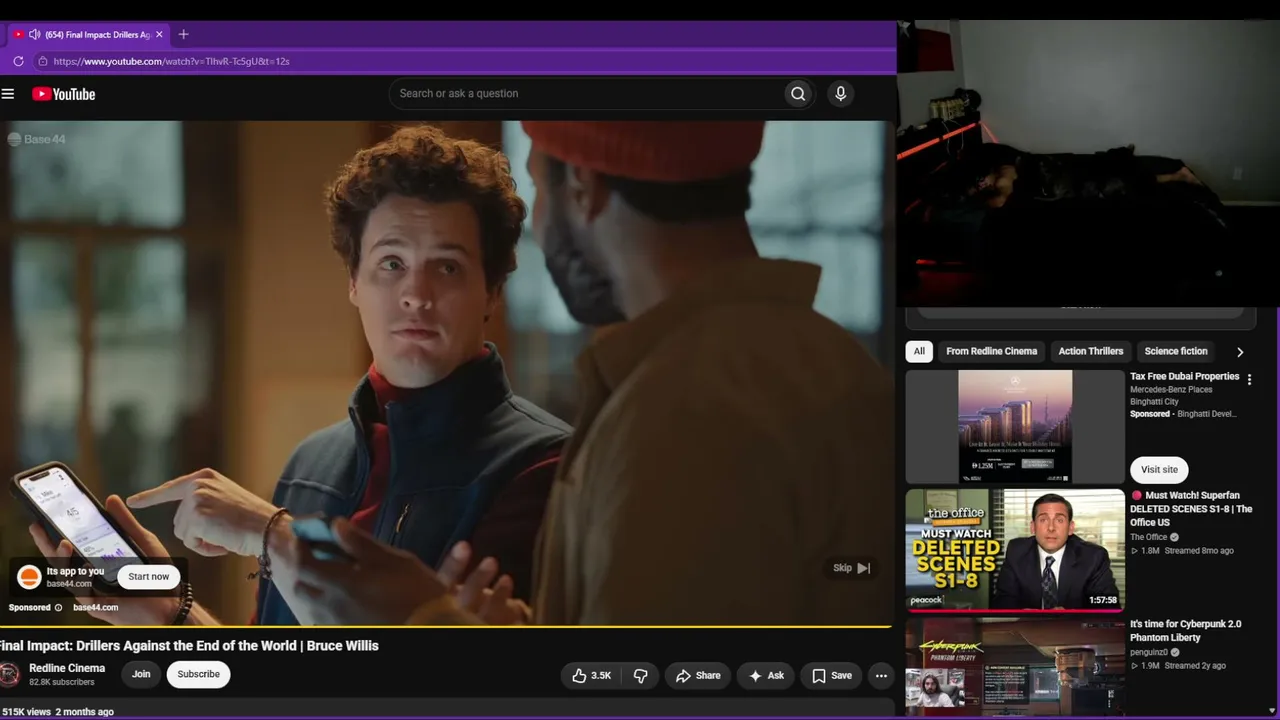Open the Must Watch Superfan Deleted Scenes title
This screenshot has width=1280, height=720.
(1191, 509)
